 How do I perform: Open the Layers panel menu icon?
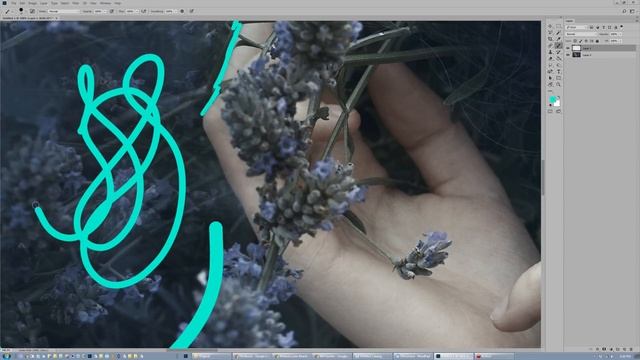point(637,21)
